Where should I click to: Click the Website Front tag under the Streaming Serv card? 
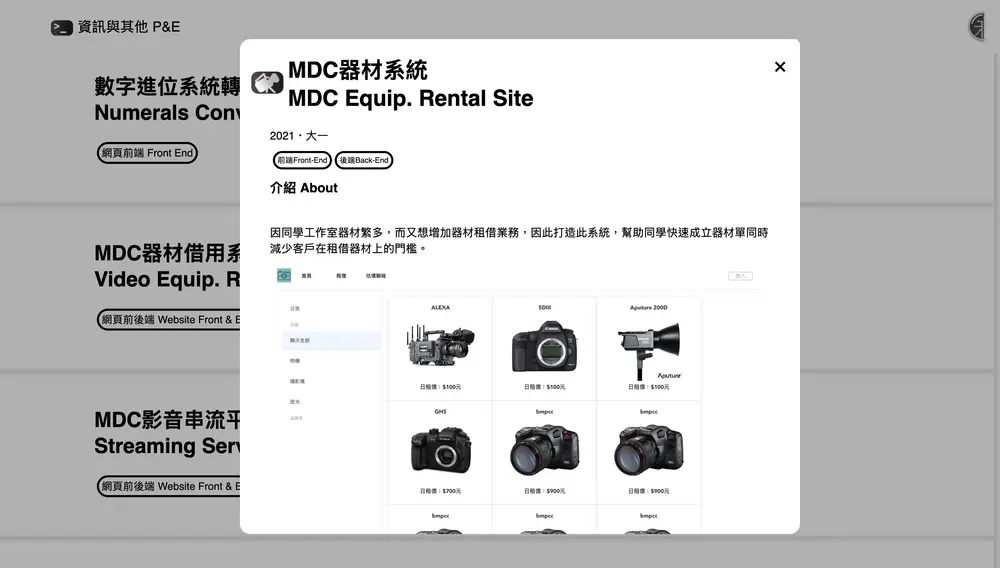pos(169,486)
